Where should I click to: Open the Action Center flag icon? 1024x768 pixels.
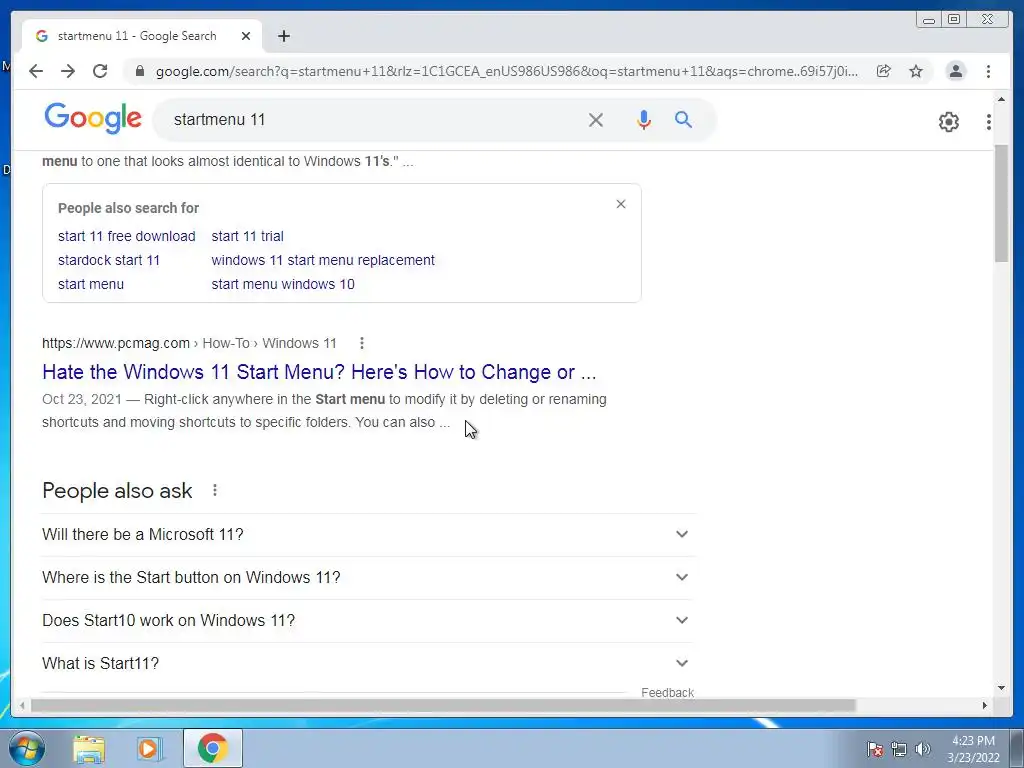(x=874, y=749)
